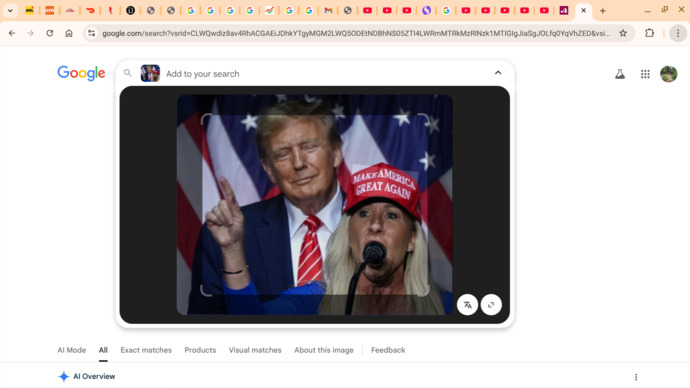The width and height of the screenshot is (690, 388).
Task: Switch to the black 'D' icon tab
Action: point(130,11)
